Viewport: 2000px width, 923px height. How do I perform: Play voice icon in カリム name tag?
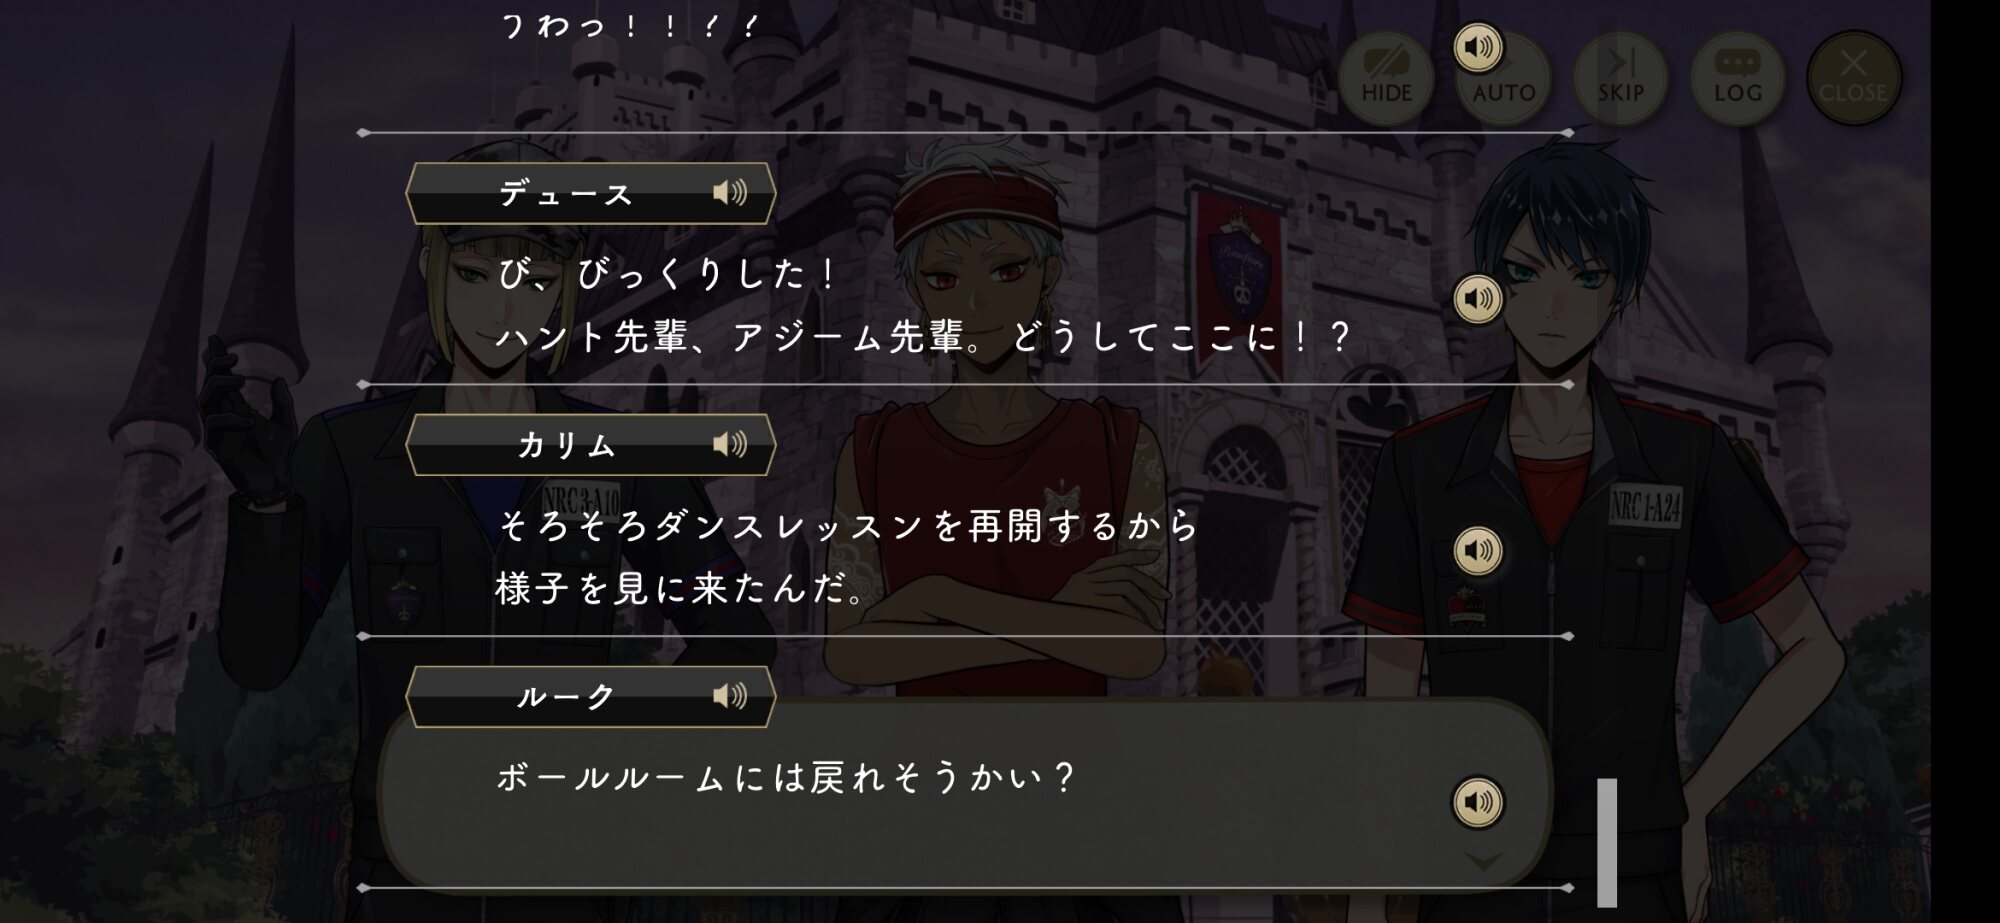(x=730, y=444)
